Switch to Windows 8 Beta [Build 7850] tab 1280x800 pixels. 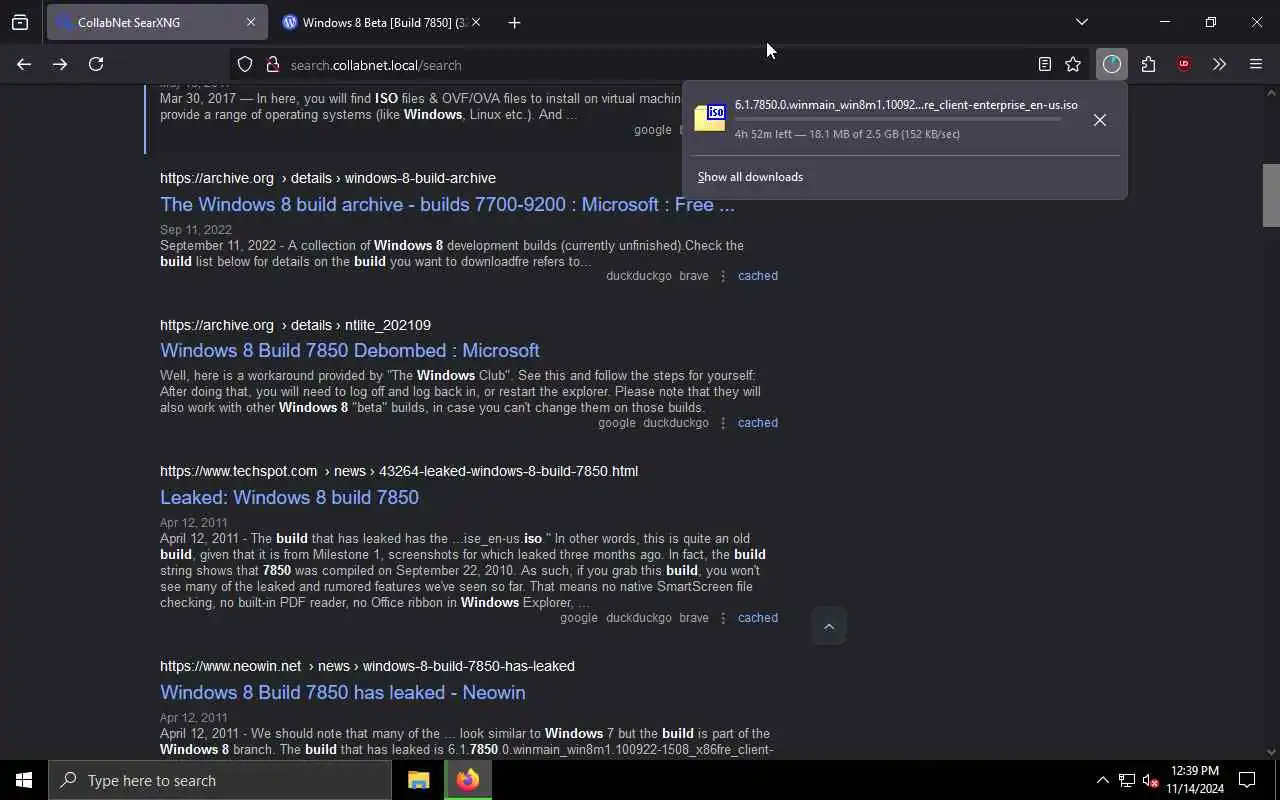click(x=381, y=22)
